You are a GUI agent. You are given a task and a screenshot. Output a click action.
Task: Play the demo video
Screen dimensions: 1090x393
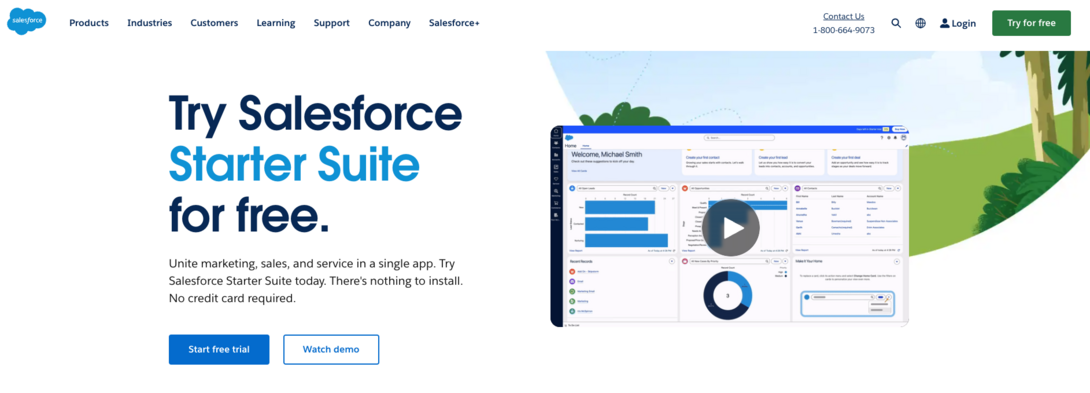pos(730,227)
